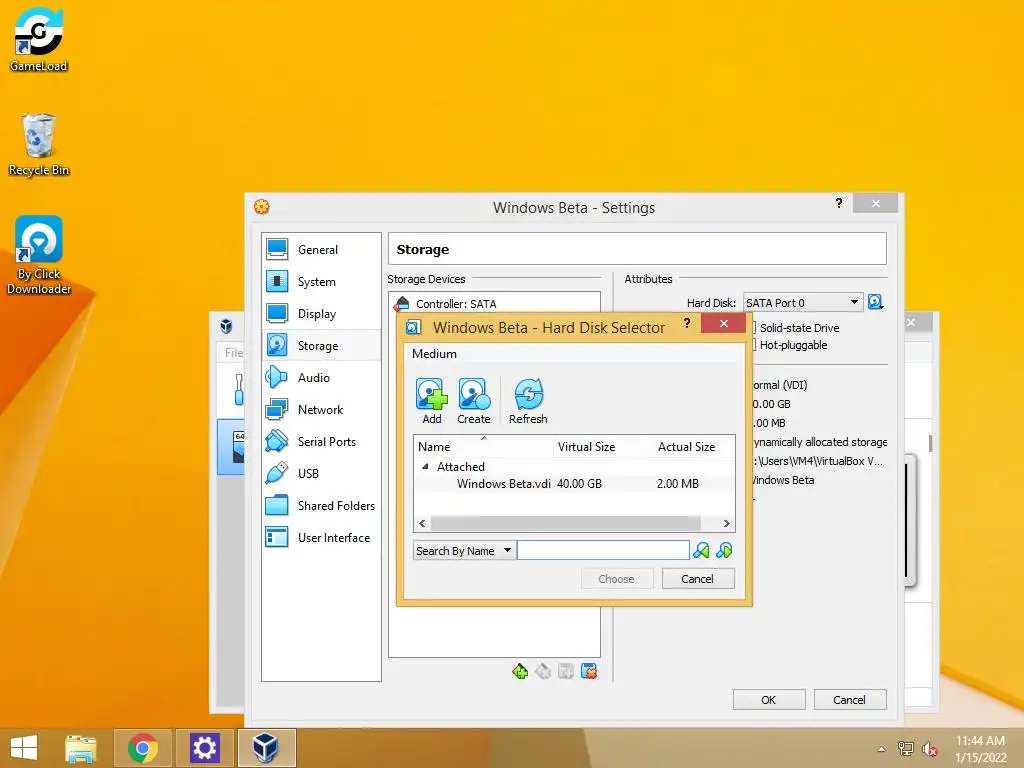Cancel the Hard Disk Selector dialog
This screenshot has height=768, width=1024.
click(697, 579)
